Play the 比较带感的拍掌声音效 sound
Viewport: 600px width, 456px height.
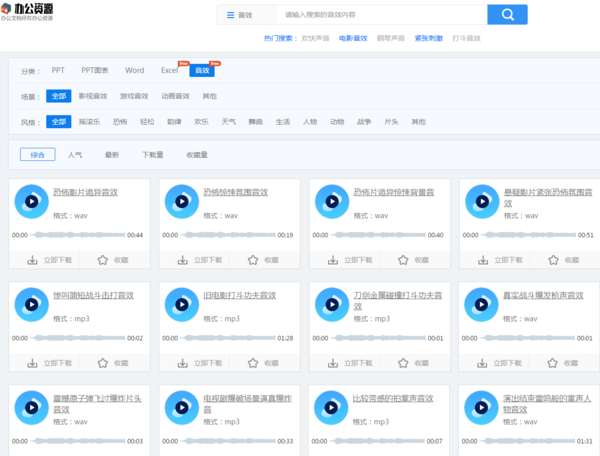tap(331, 408)
